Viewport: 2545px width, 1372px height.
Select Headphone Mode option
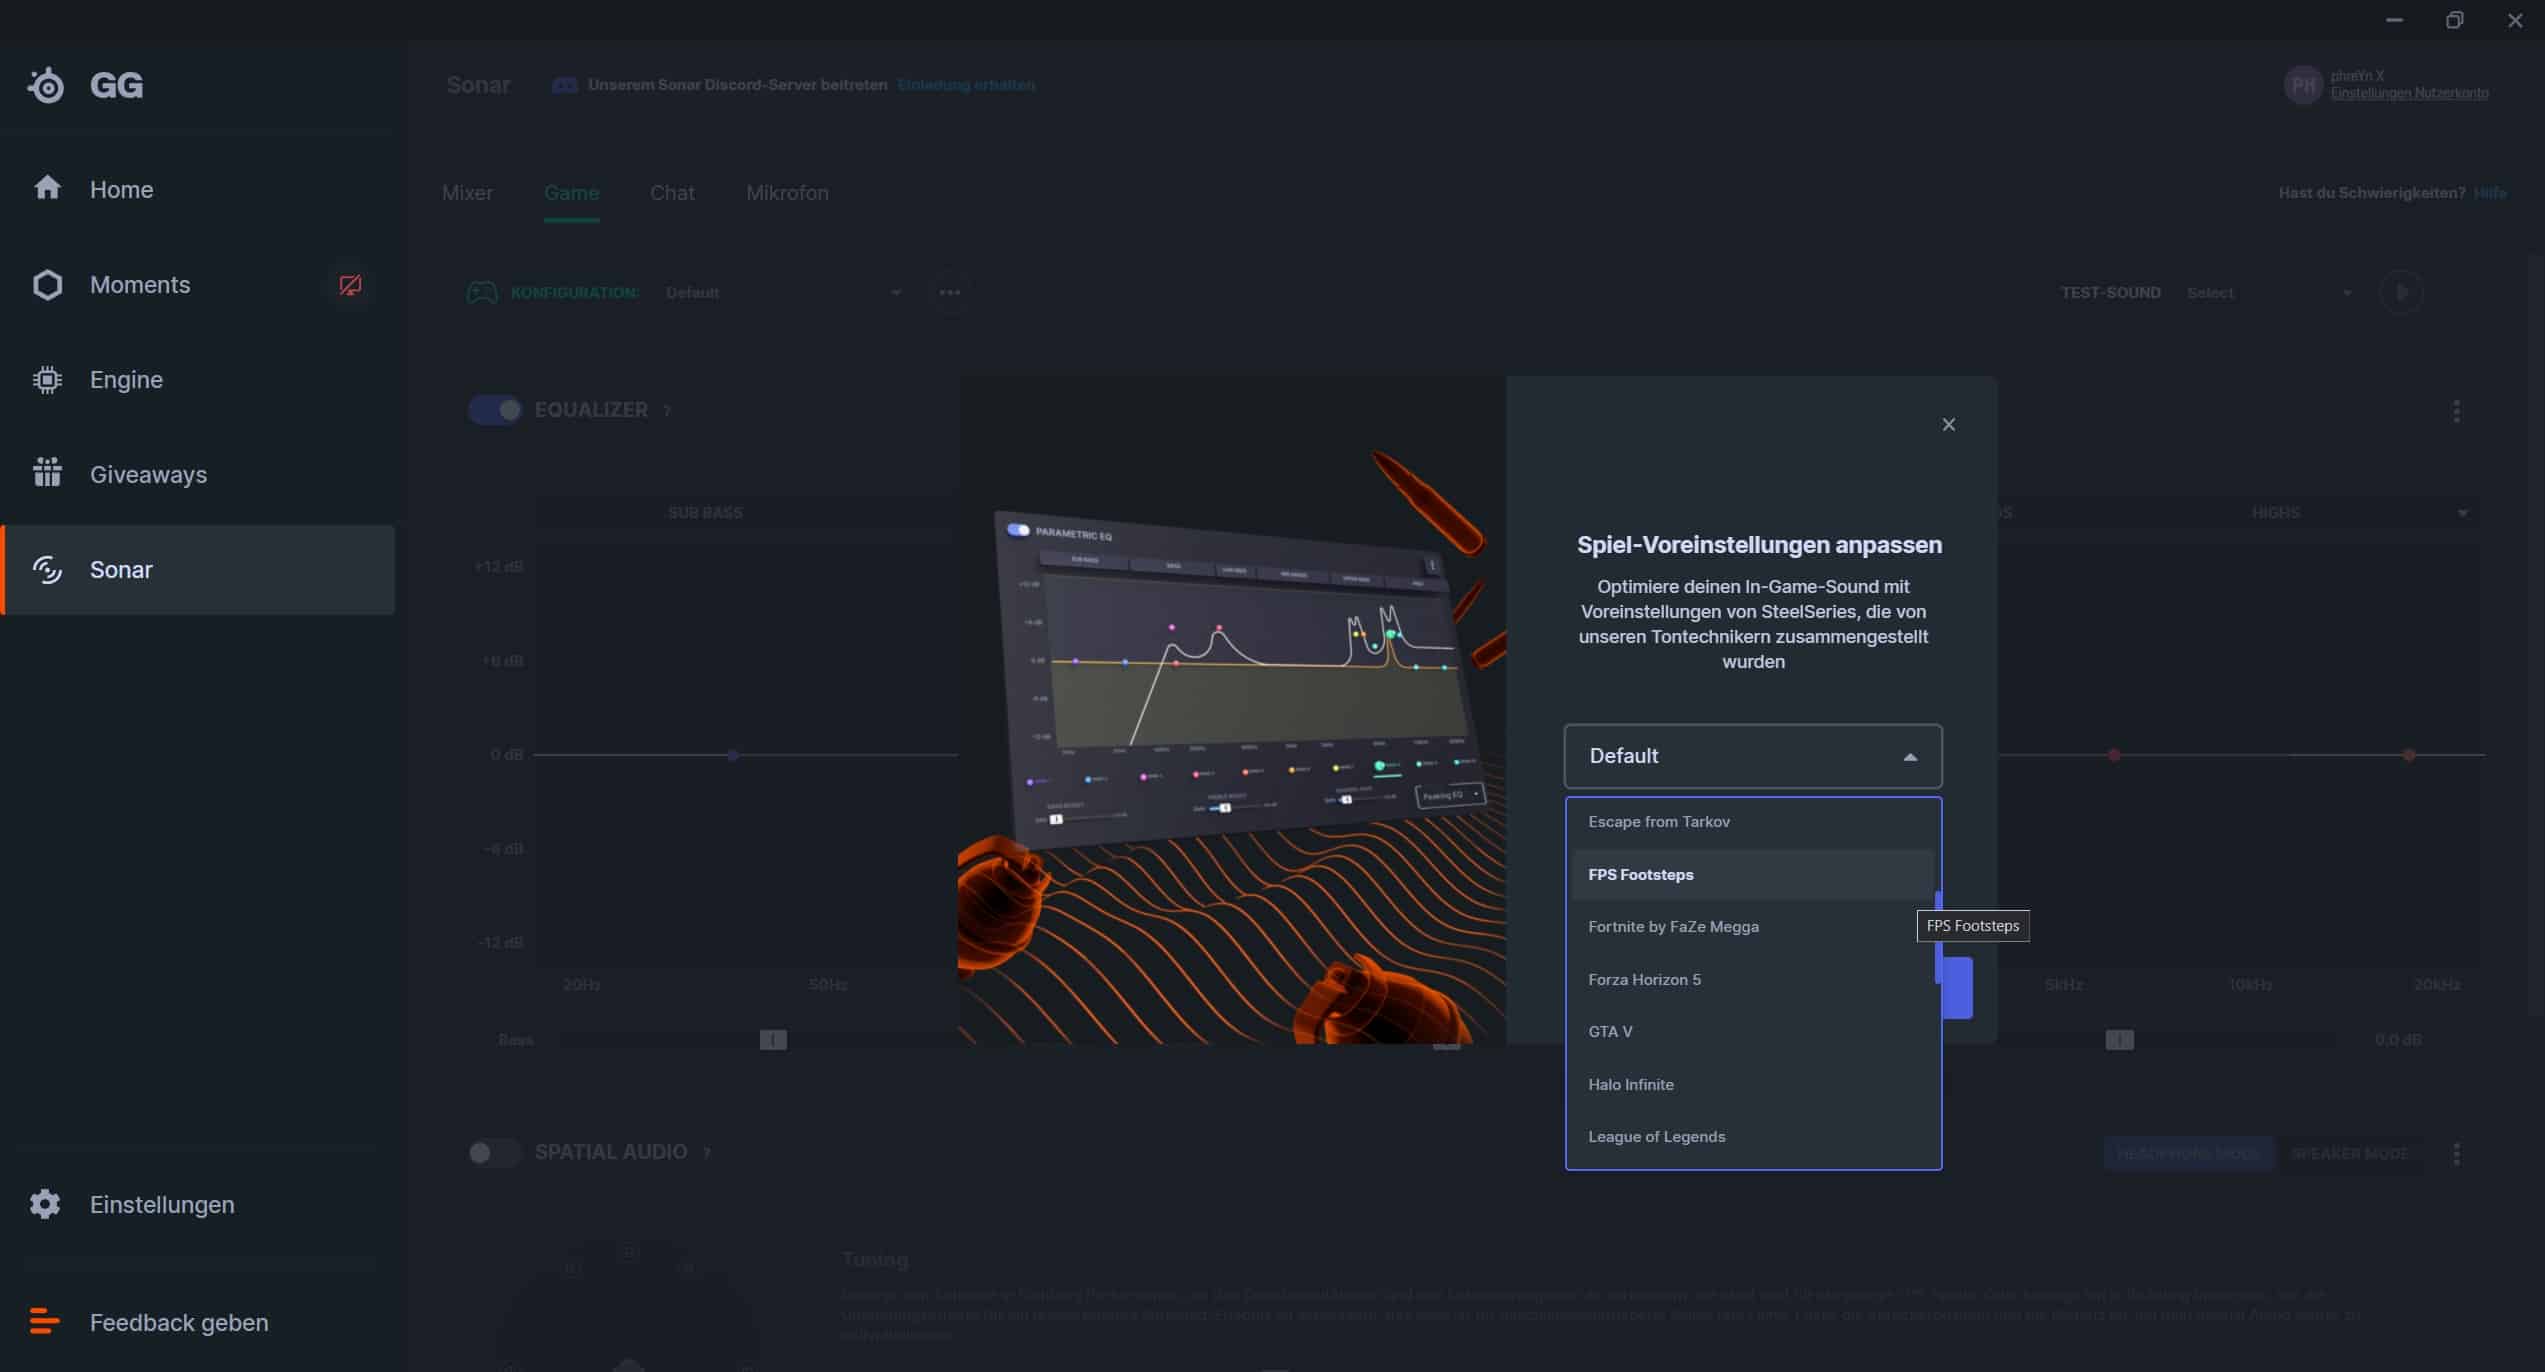(x=2187, y=1153)
